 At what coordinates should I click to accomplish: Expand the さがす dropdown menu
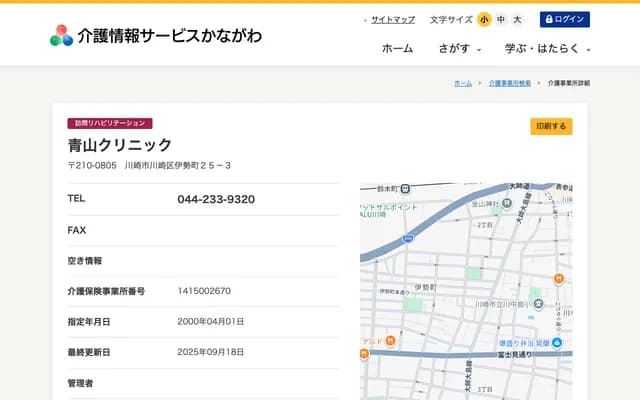pos(460,49)
